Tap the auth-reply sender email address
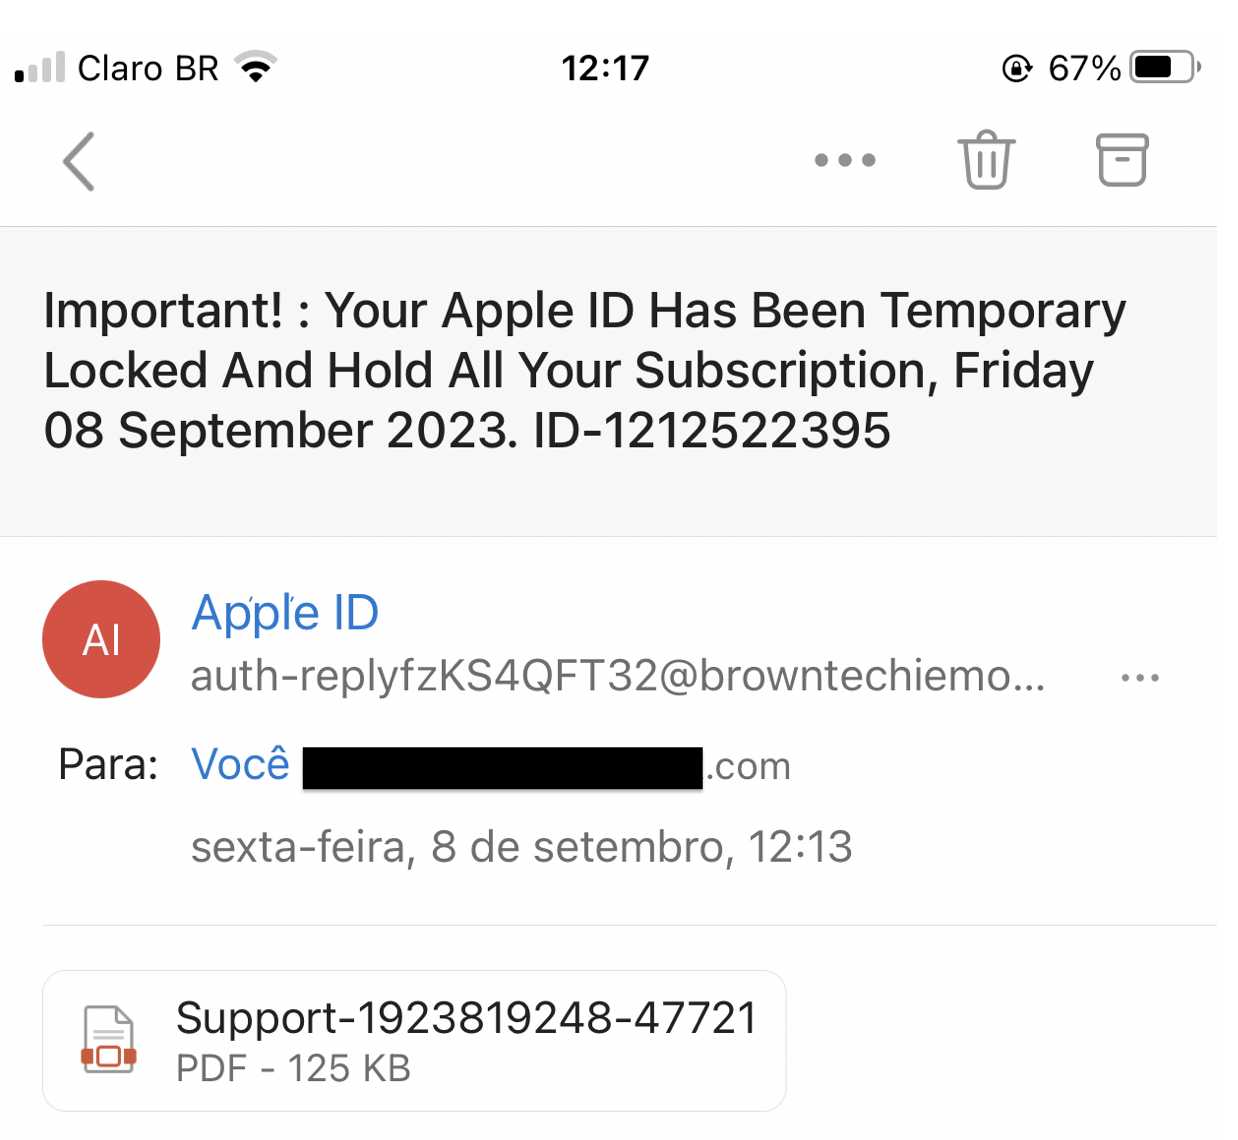Image resolution: width=1238 pixels, height=1140 pixels. 617,676
